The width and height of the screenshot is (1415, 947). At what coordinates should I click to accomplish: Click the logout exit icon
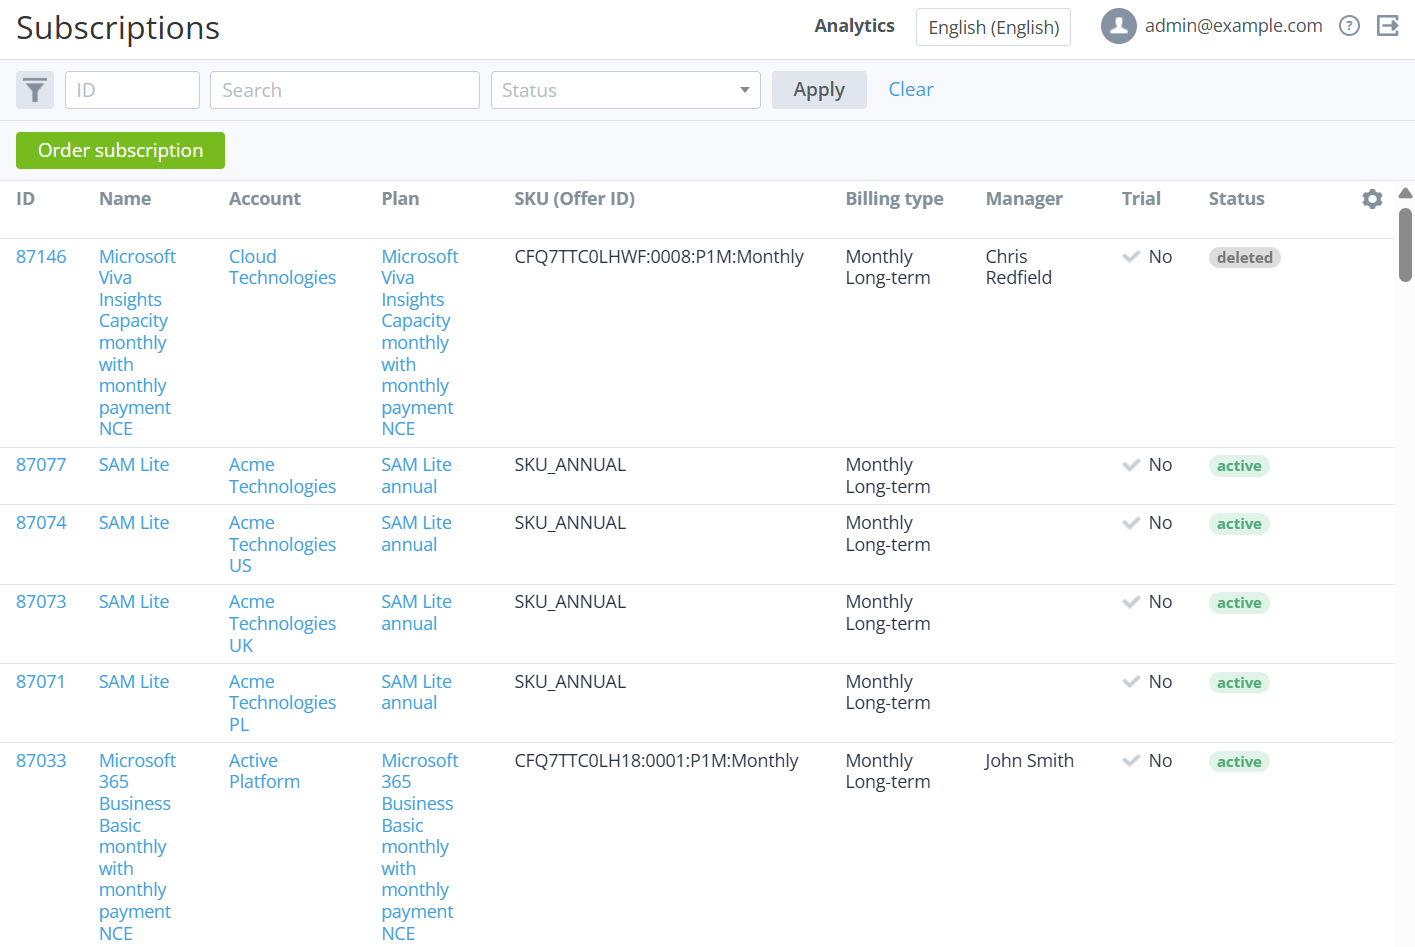pyautogui.click(x=1388, y=26)
